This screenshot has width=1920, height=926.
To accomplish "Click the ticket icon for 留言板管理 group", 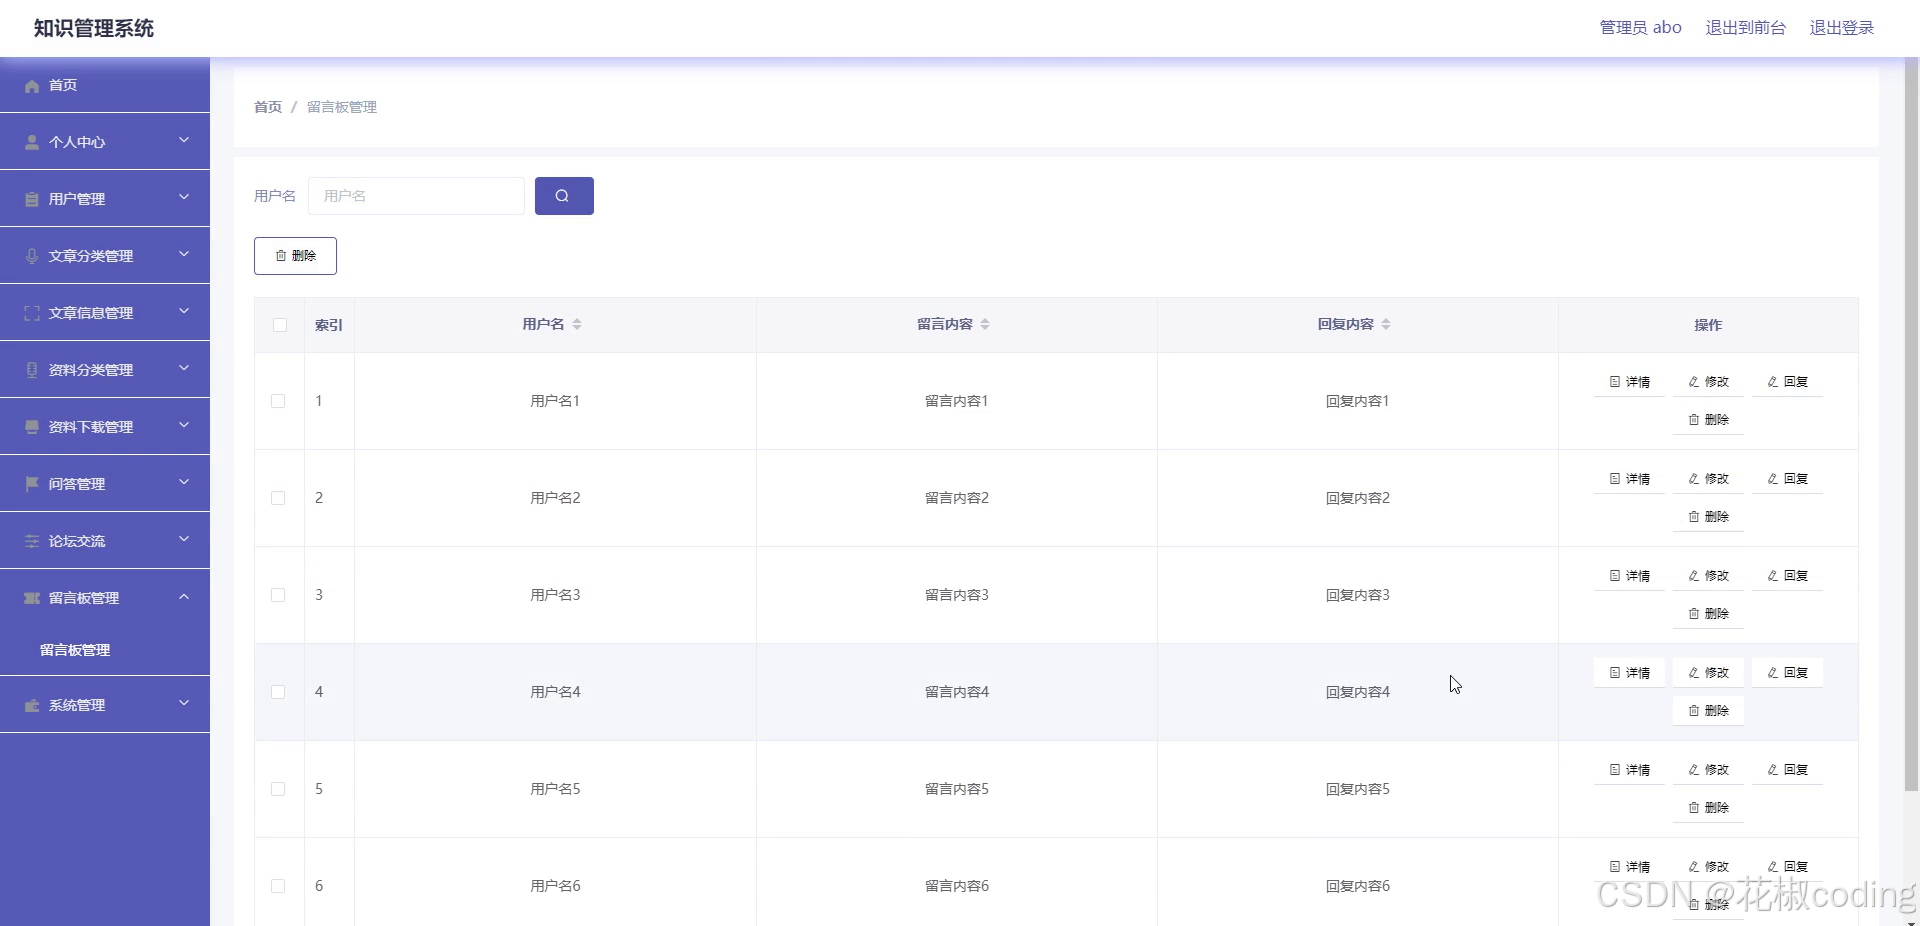I will tap(32, 598).
